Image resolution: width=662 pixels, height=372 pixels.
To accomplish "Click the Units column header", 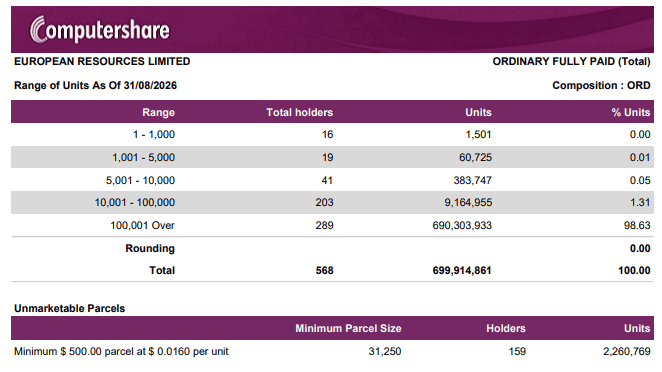I will [478, 112].
